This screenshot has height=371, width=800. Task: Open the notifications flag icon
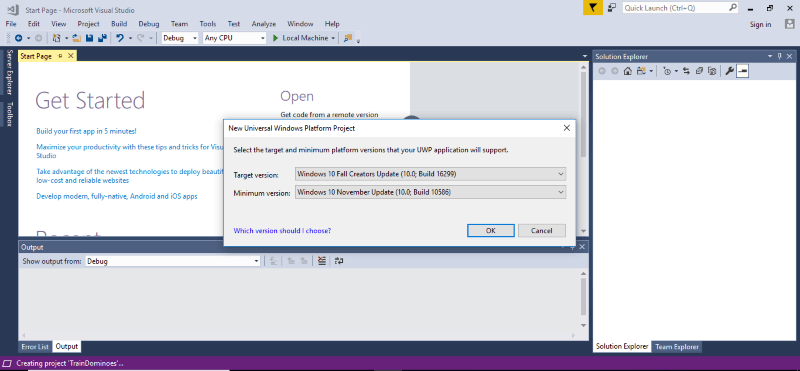(x=592, y=8)
